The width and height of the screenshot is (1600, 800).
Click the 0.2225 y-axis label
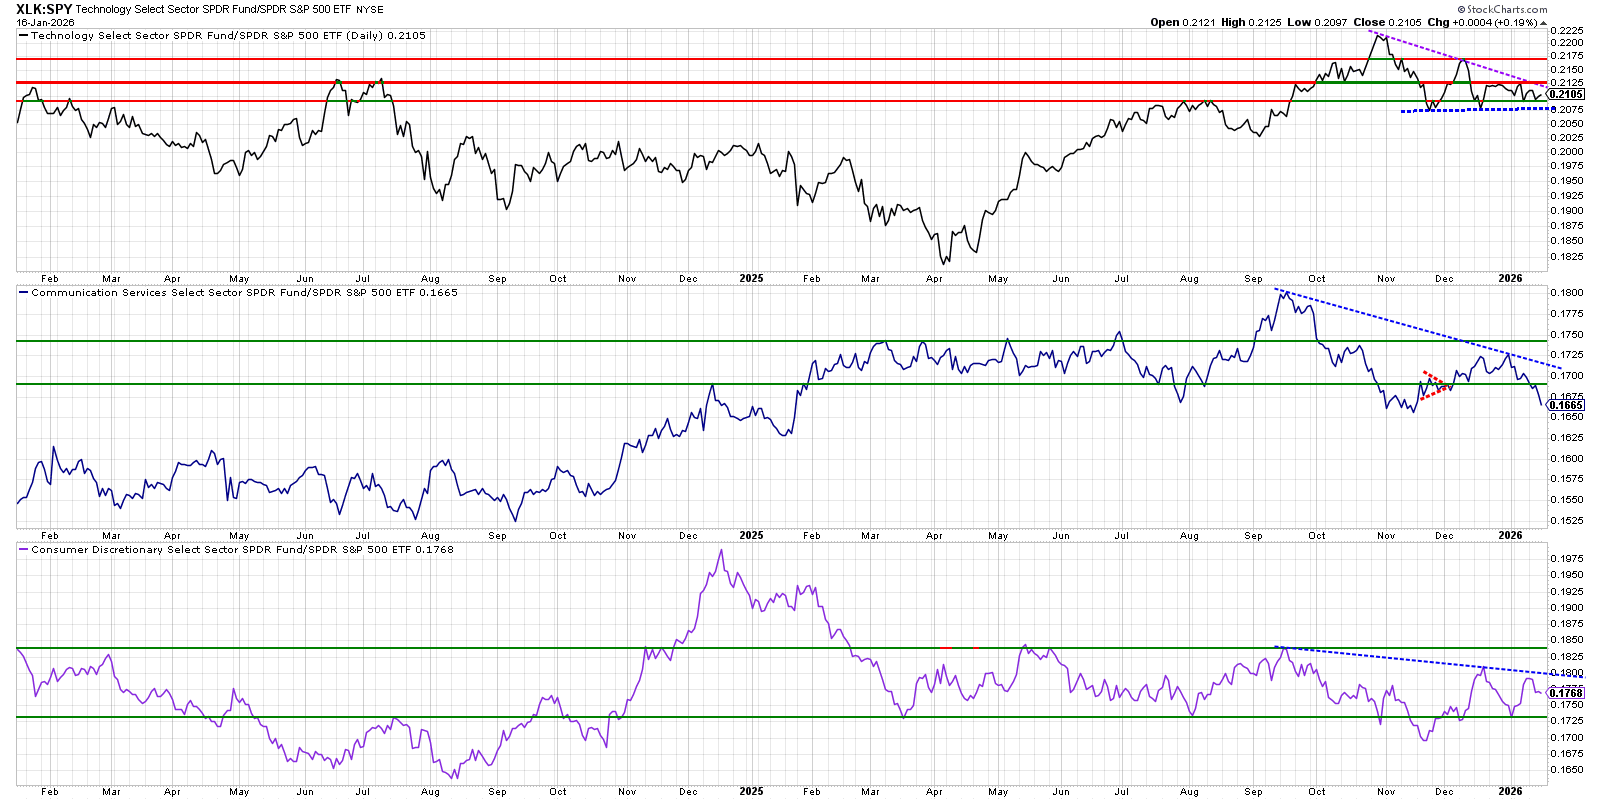click(1566, 30)
